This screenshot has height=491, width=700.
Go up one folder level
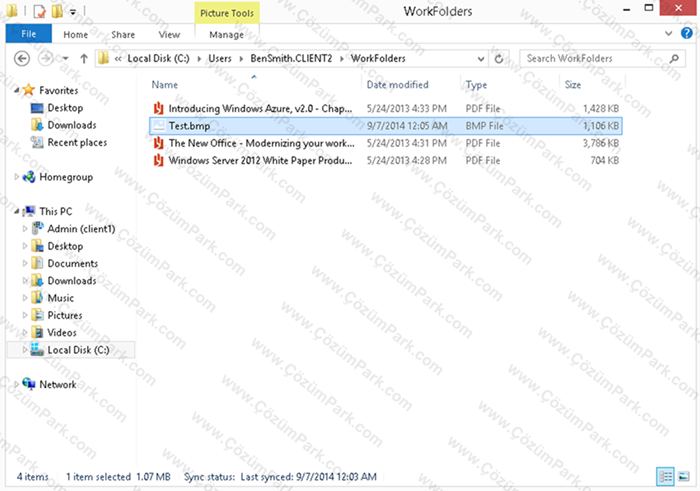(84, 58)
